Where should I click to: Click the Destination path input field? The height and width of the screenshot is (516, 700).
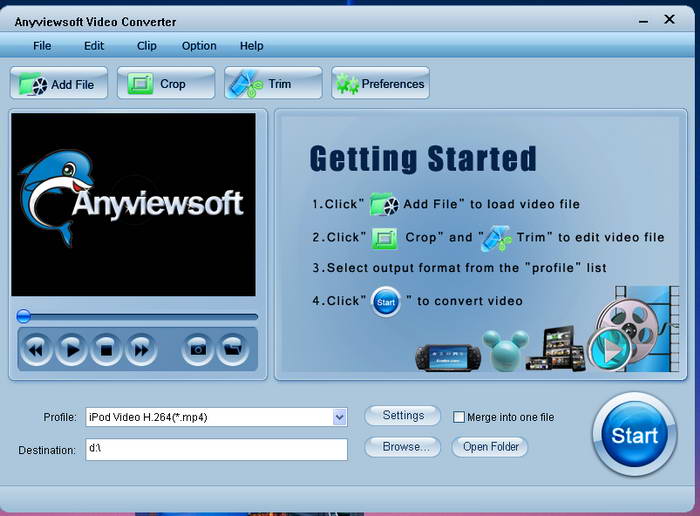215,450
